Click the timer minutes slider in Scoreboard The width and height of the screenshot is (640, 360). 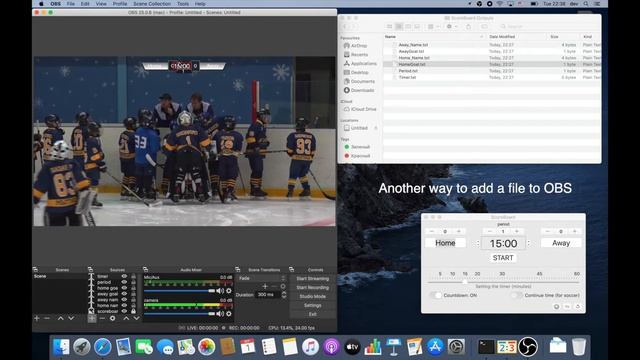(503, 282)
